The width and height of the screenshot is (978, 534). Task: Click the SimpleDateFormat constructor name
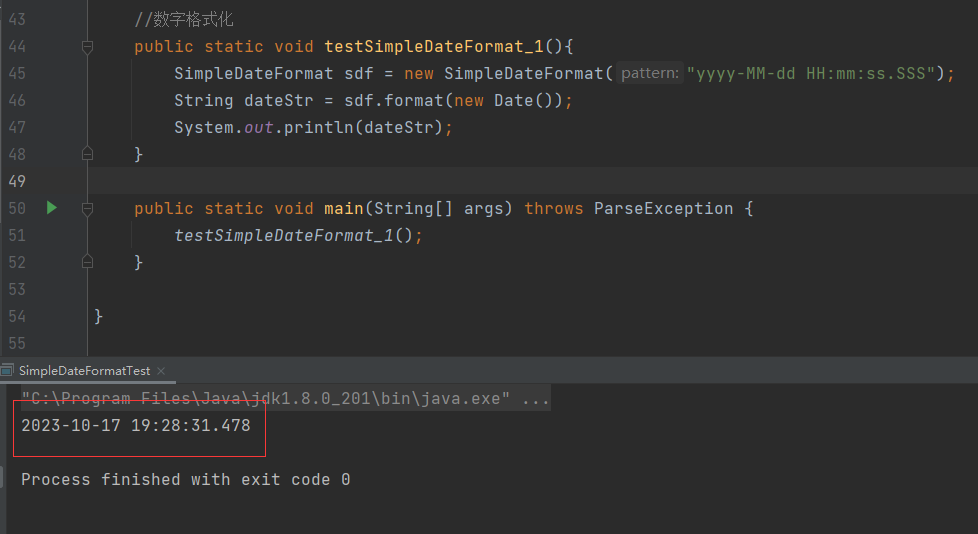coord(524,73)
